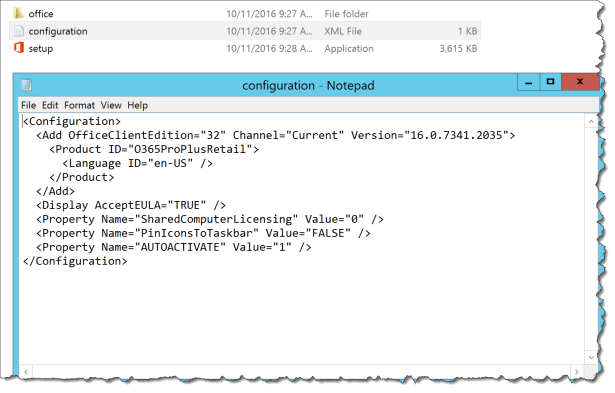Click the AUTOACTIVATE property line
The image size is (615, 393).
click(174, 247)
